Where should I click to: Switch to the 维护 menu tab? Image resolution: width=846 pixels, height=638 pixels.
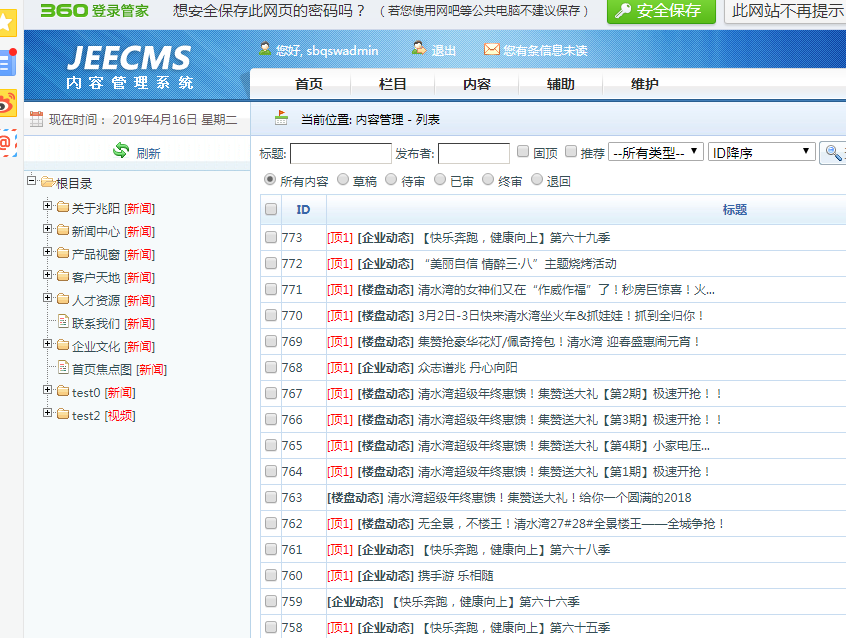(645, 84)
